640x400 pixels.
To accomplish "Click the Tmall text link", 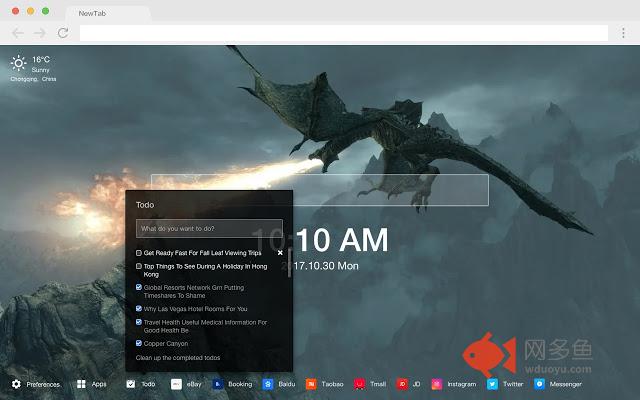I will coord(378,384).
